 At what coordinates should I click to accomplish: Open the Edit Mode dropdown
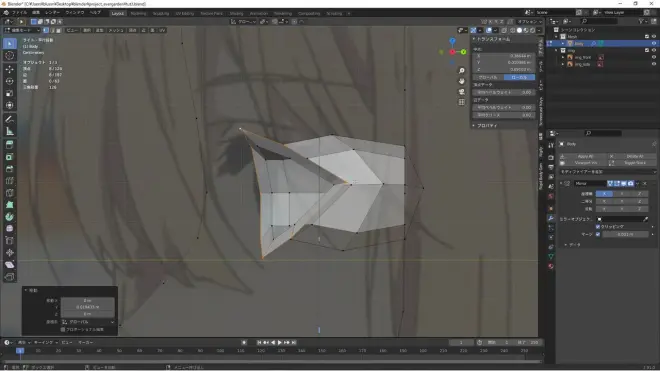pos(22,30)
